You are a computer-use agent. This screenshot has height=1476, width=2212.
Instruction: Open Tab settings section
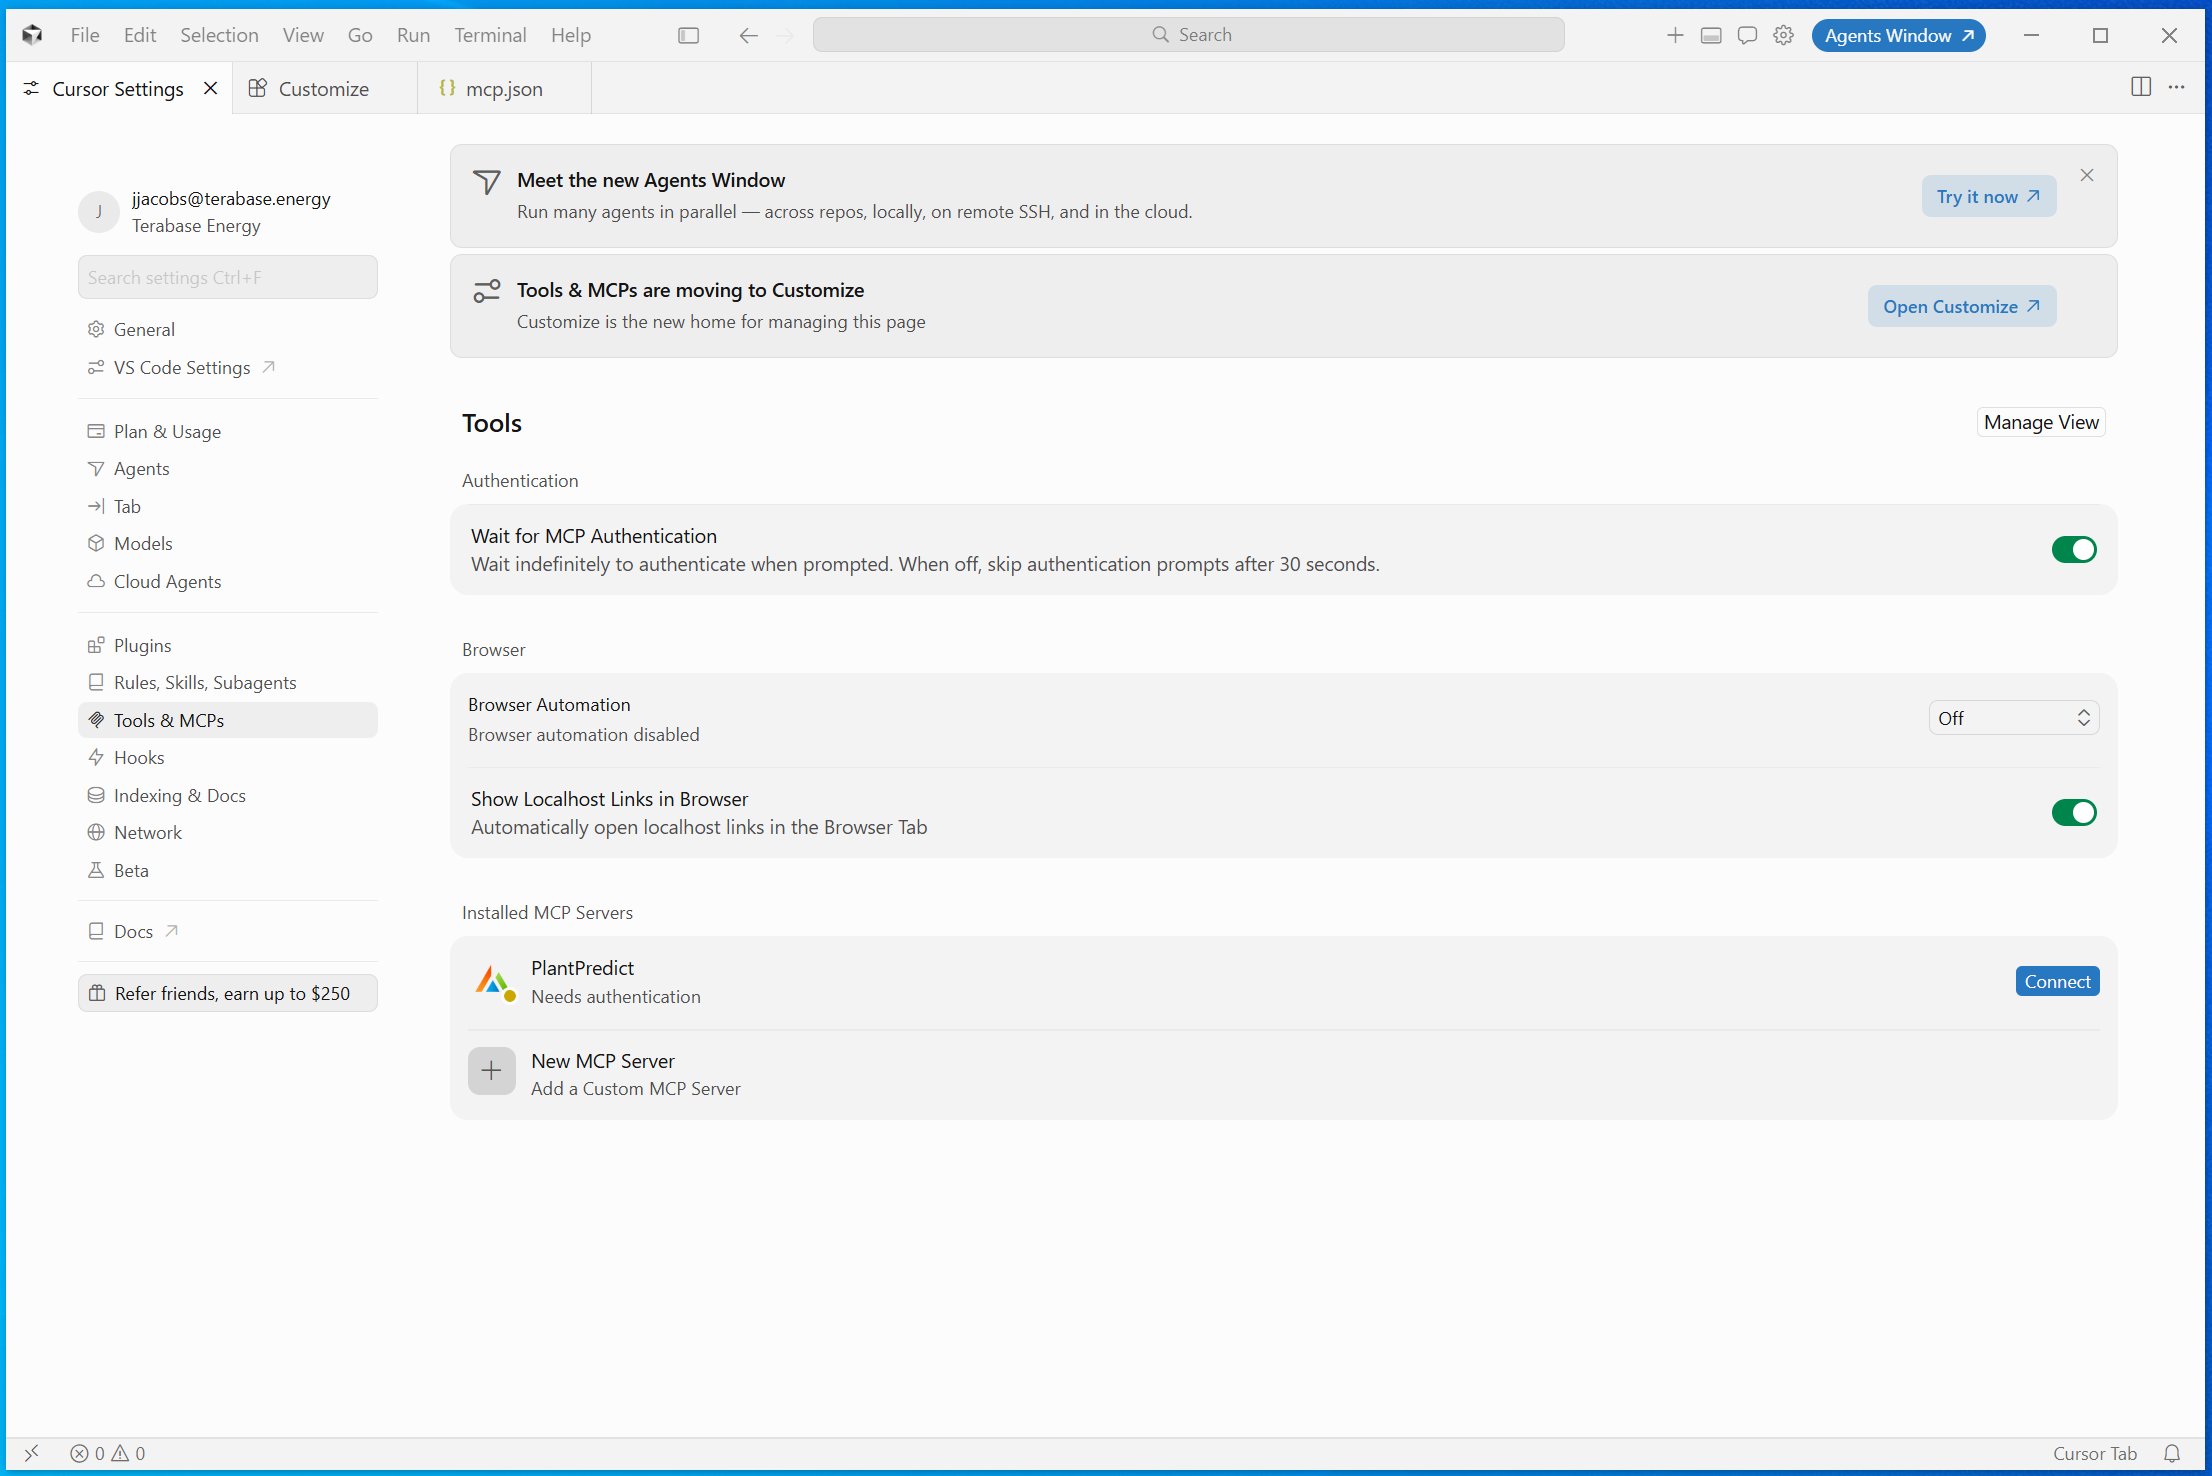click(228, 506)
